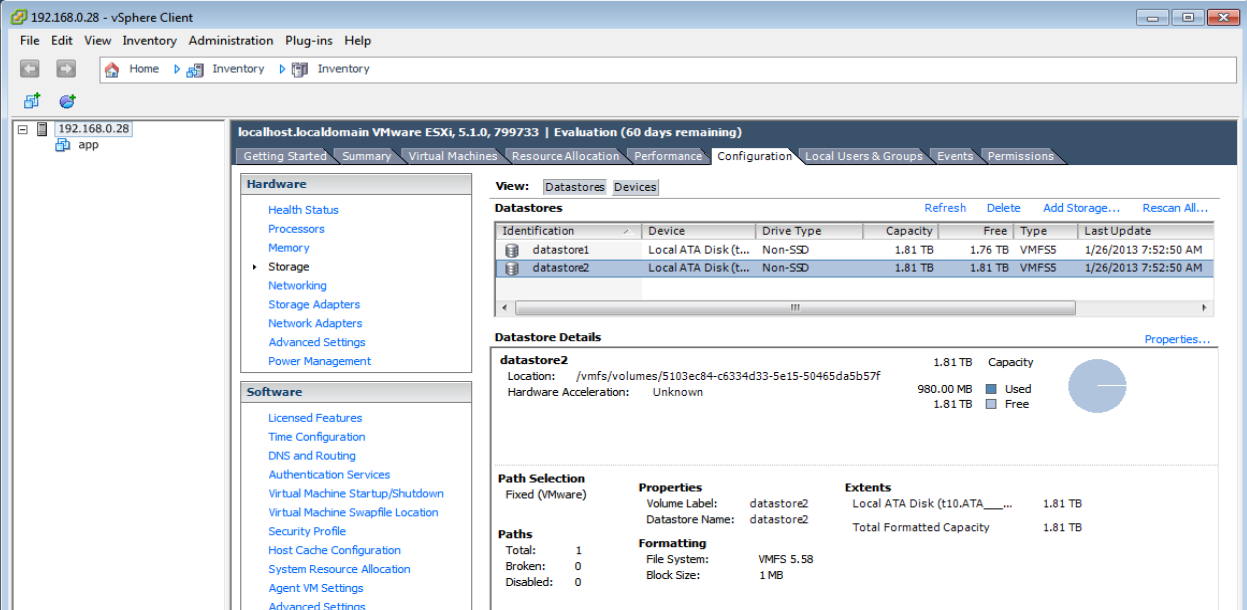Click the Refresh datastores link
This screenshot has height=610, width=1247.
pos(945,208)
